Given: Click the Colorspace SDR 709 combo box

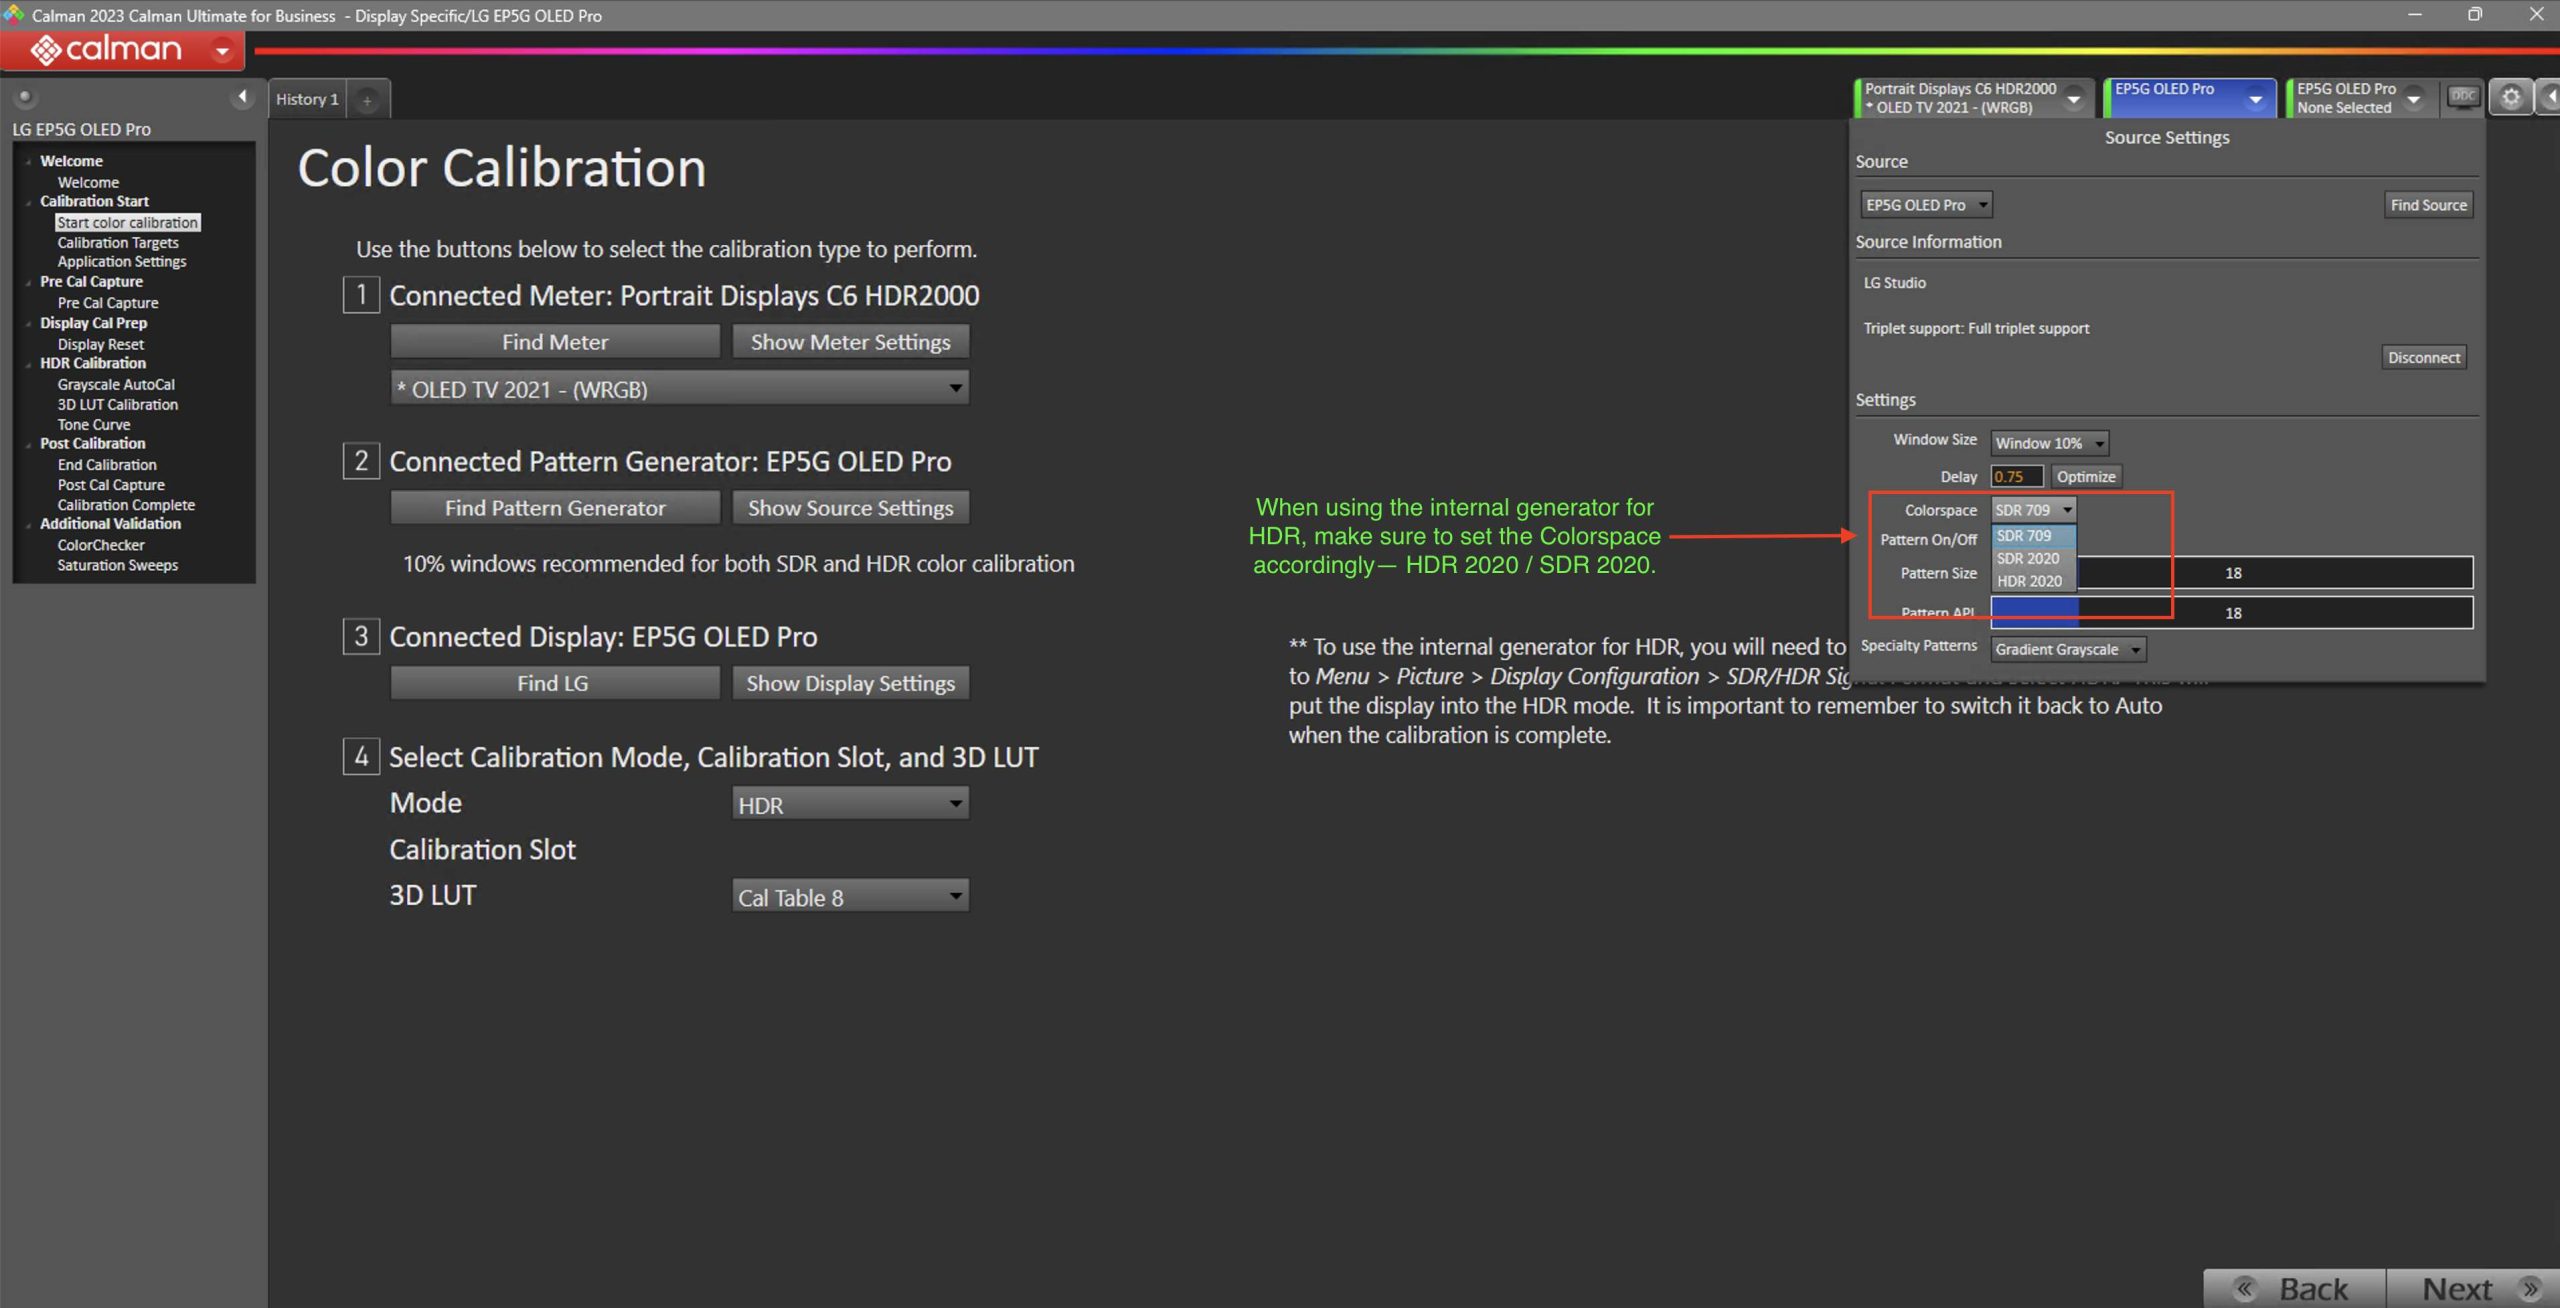Looking at the screenshot, I should (2033, 510).
